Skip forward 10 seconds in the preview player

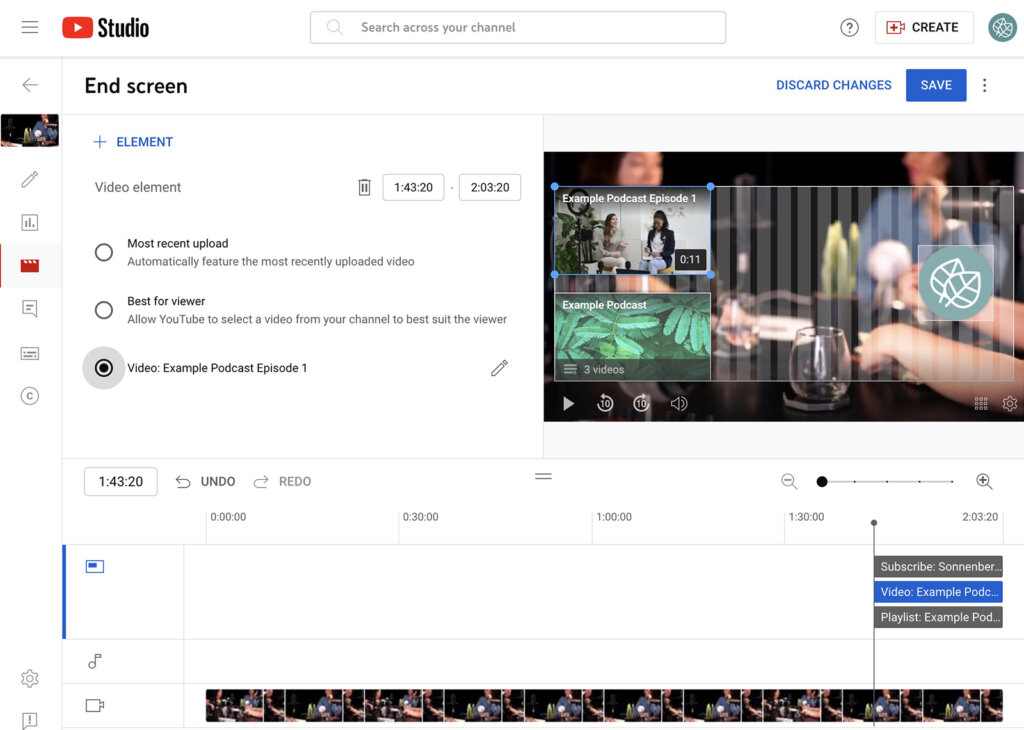click(640, 403)
